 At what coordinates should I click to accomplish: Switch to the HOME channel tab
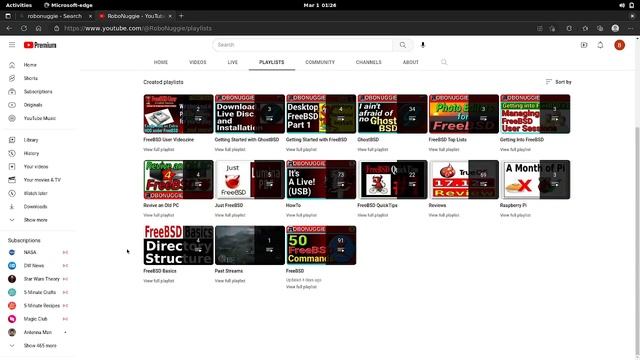(161, 62)
